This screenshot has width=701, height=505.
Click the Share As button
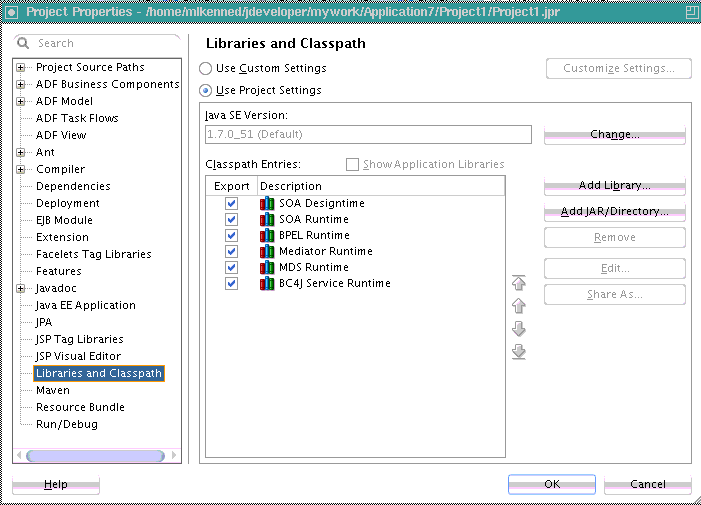pos(615,295)
